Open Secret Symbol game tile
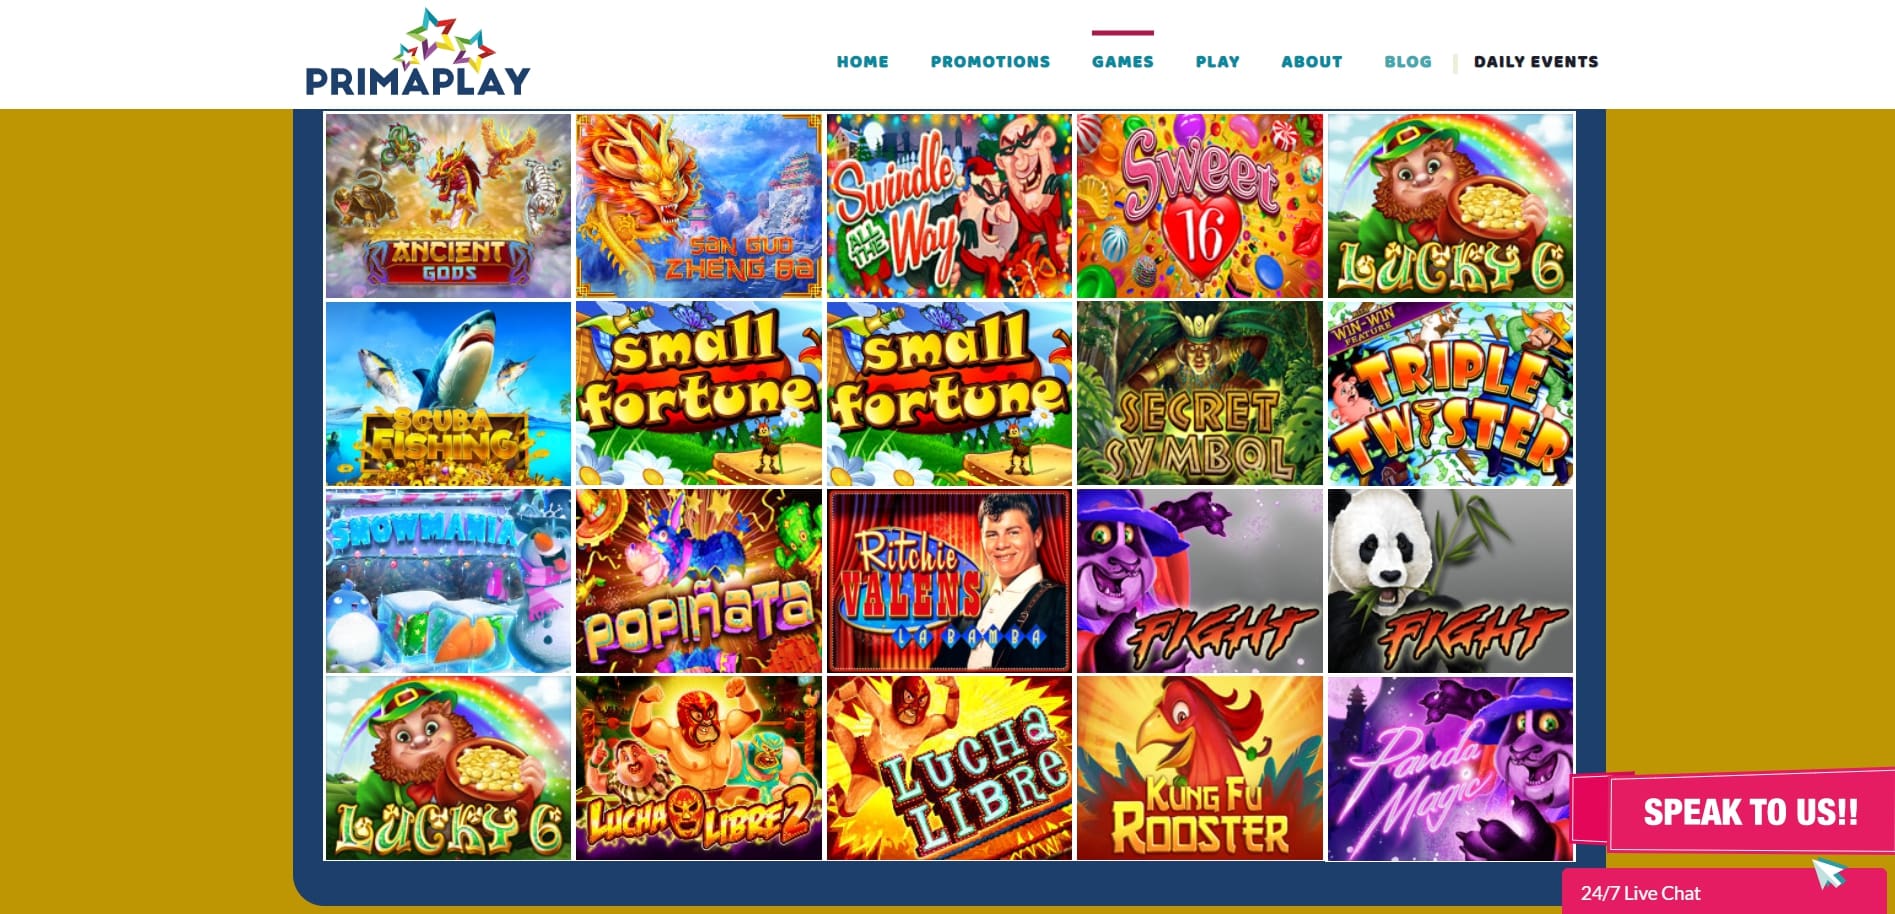1895x914 pixels. [1199, 393]
